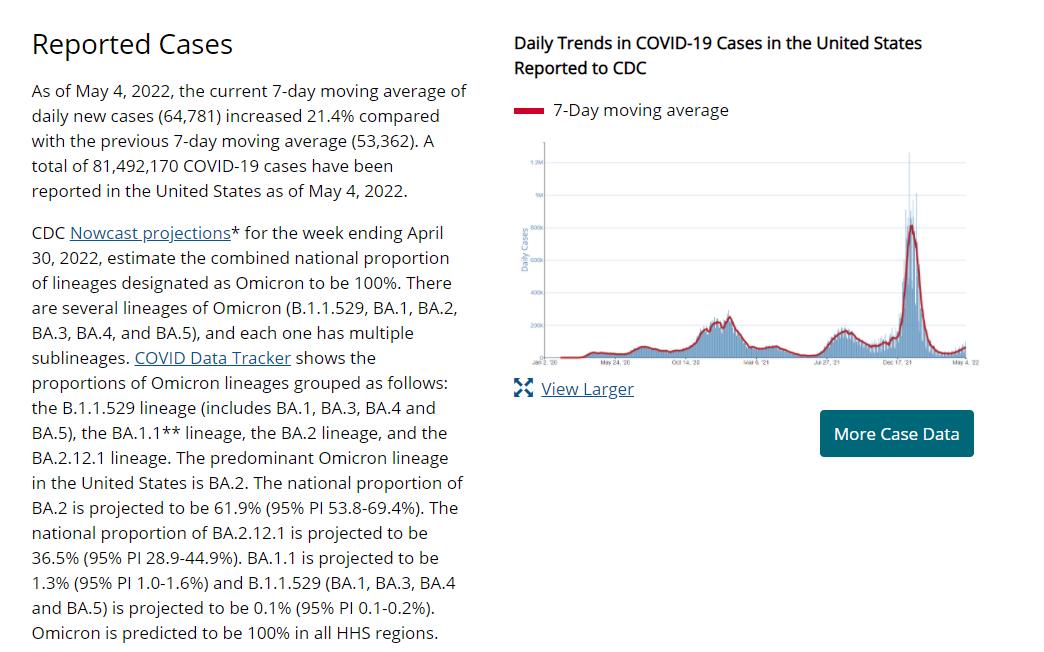
Task: Click the red 7-Day moving average legend swatch
Action: [x=529, y=111]
